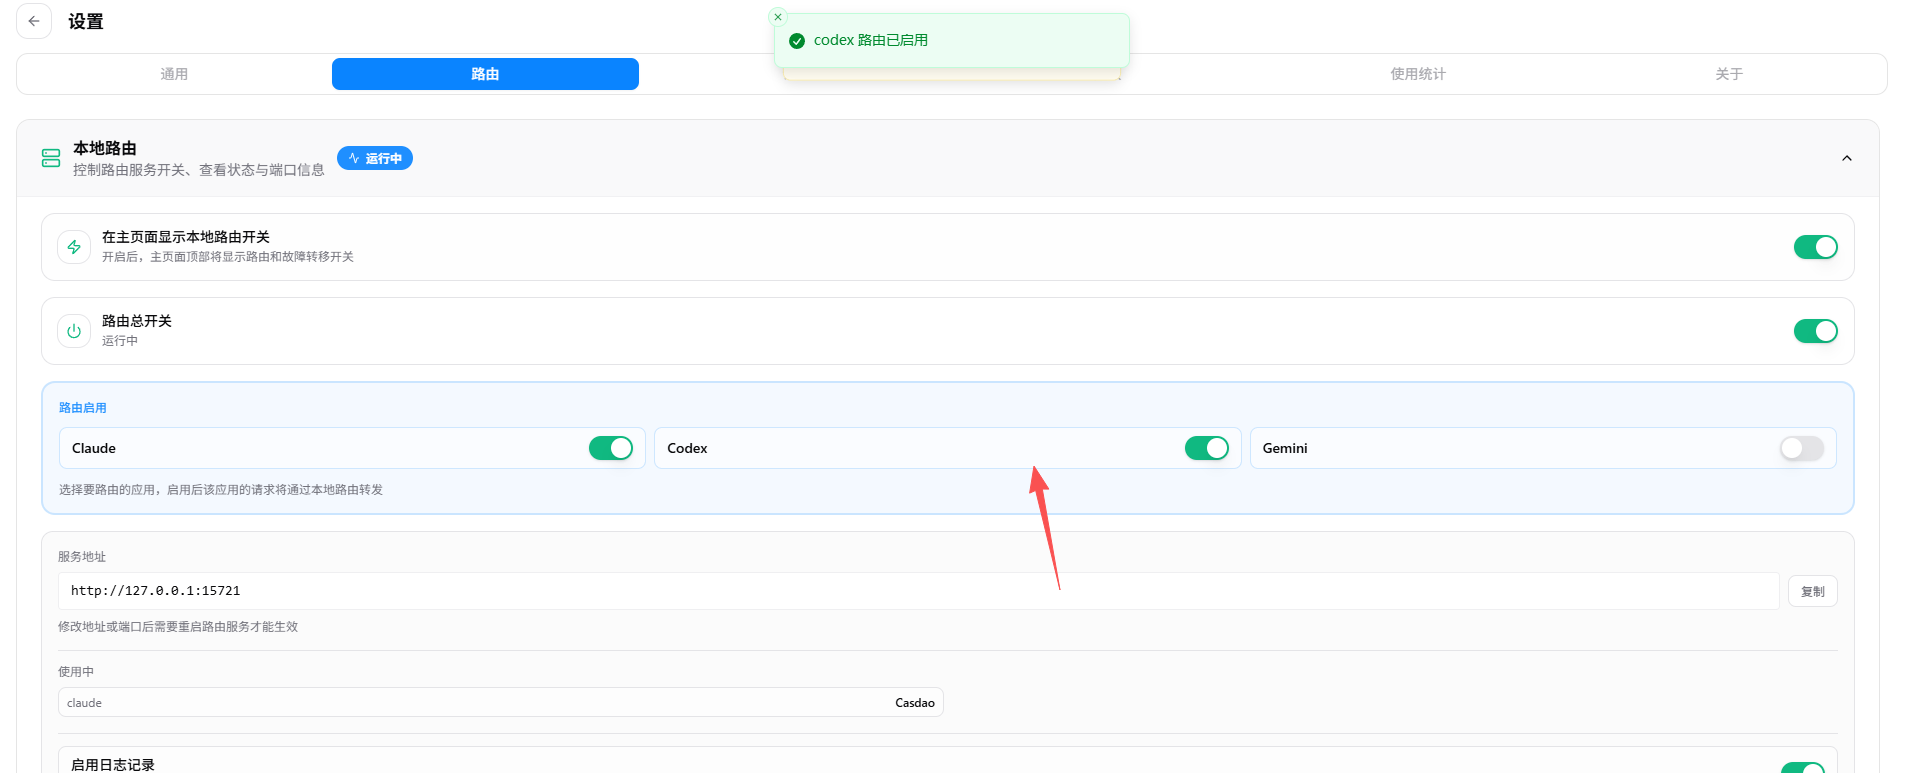Click the power icon beside 路由总开关
Image resolution: width=1906 pixels, height=773 pixels.
click(74, 331)
